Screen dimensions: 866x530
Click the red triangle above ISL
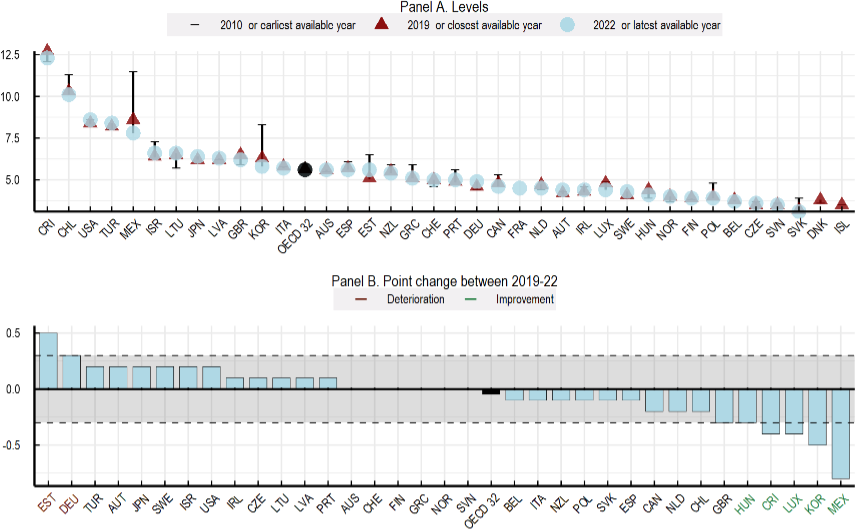click(x=842, y=203)
